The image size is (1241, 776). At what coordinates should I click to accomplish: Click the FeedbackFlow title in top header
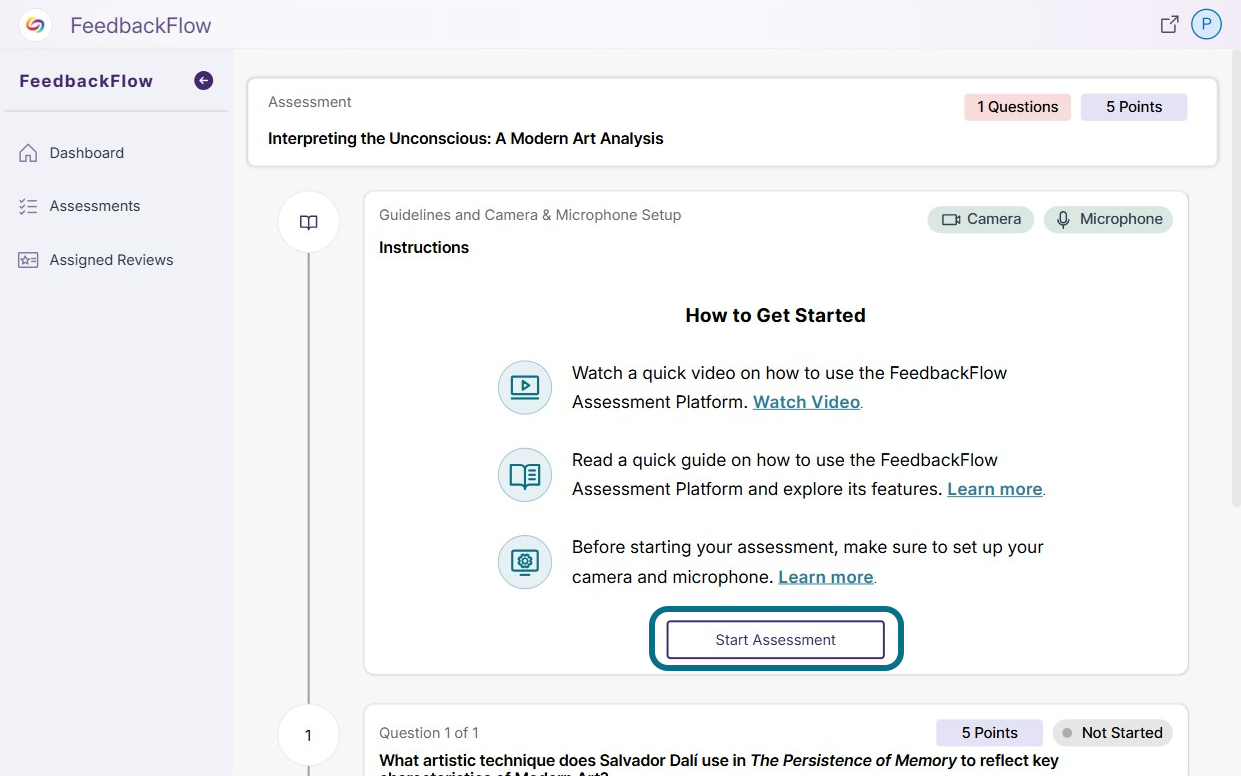click(141, 26)
